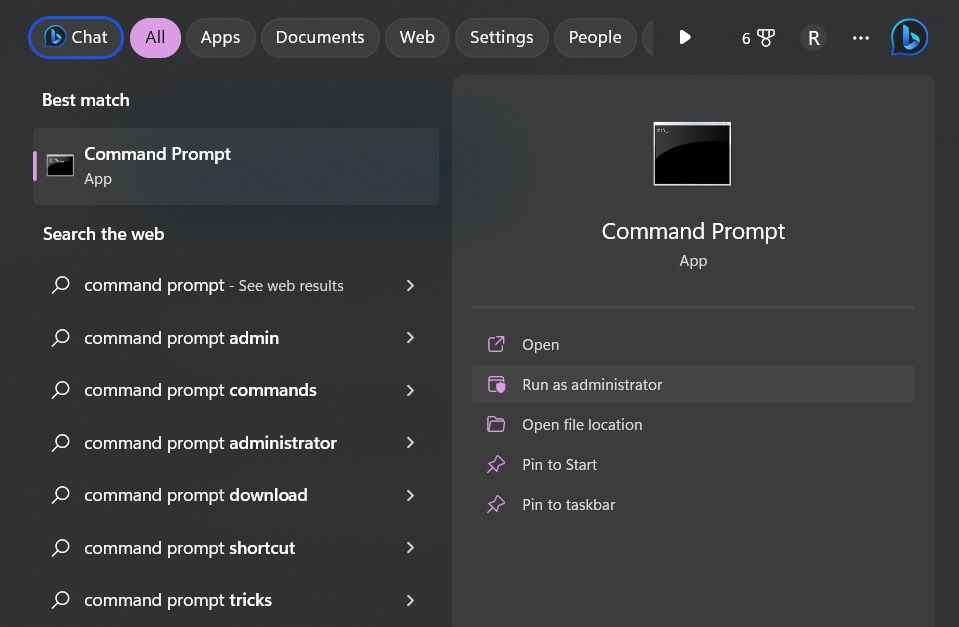
Task: Switch to the Settings filter tab
Action: [502, 37]
